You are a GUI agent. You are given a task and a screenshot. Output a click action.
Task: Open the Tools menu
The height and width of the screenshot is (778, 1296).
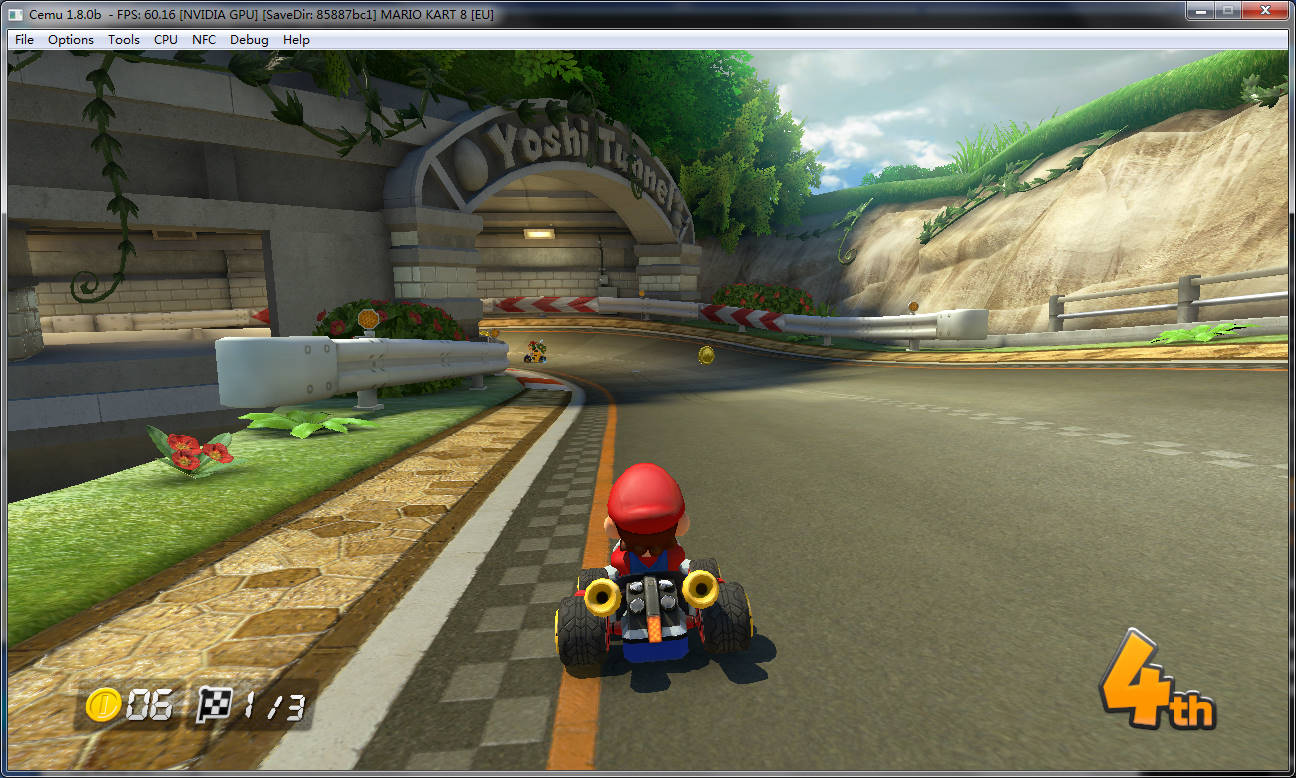[x=124, y=40]
